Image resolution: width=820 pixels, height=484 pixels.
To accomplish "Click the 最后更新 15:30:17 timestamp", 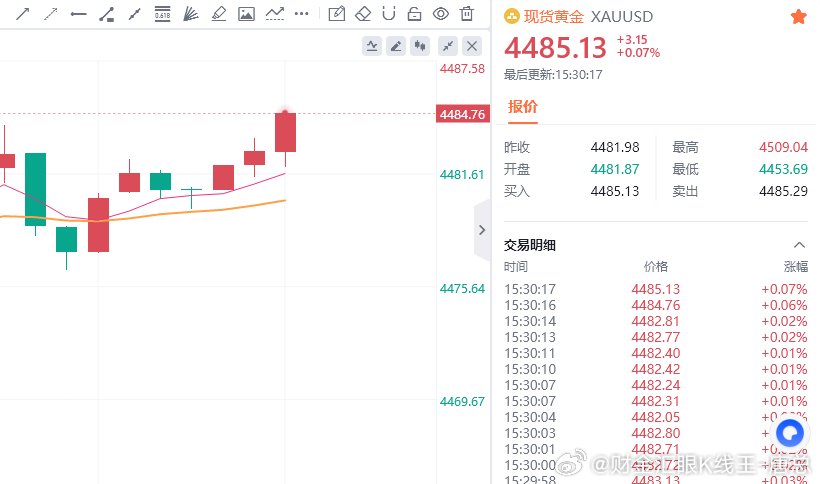I will 553,75.
